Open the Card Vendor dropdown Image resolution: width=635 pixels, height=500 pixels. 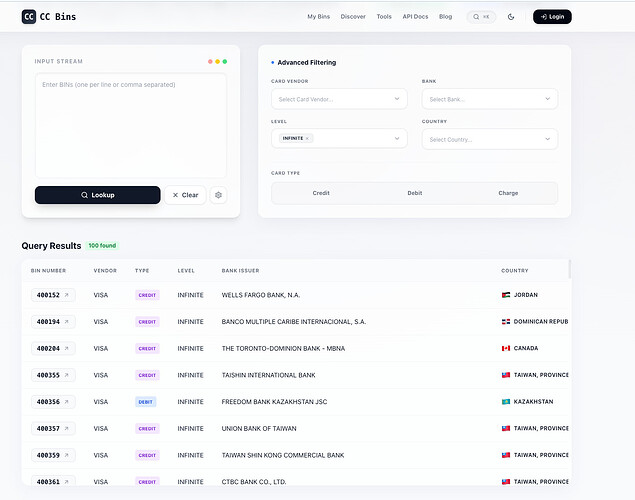(339, 99)
